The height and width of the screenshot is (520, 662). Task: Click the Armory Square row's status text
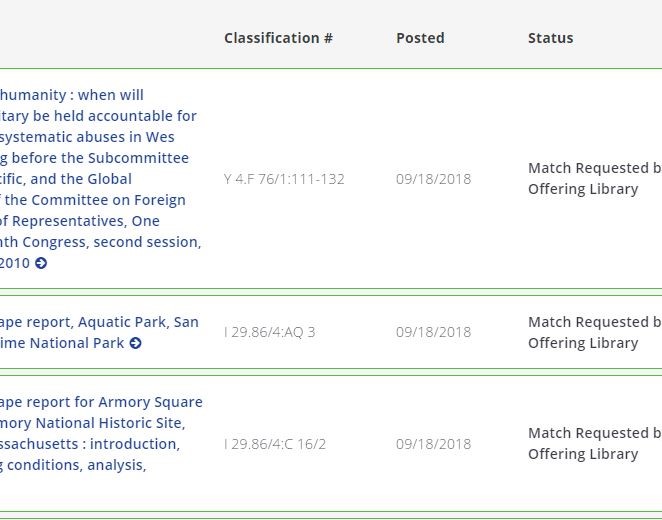595,444
